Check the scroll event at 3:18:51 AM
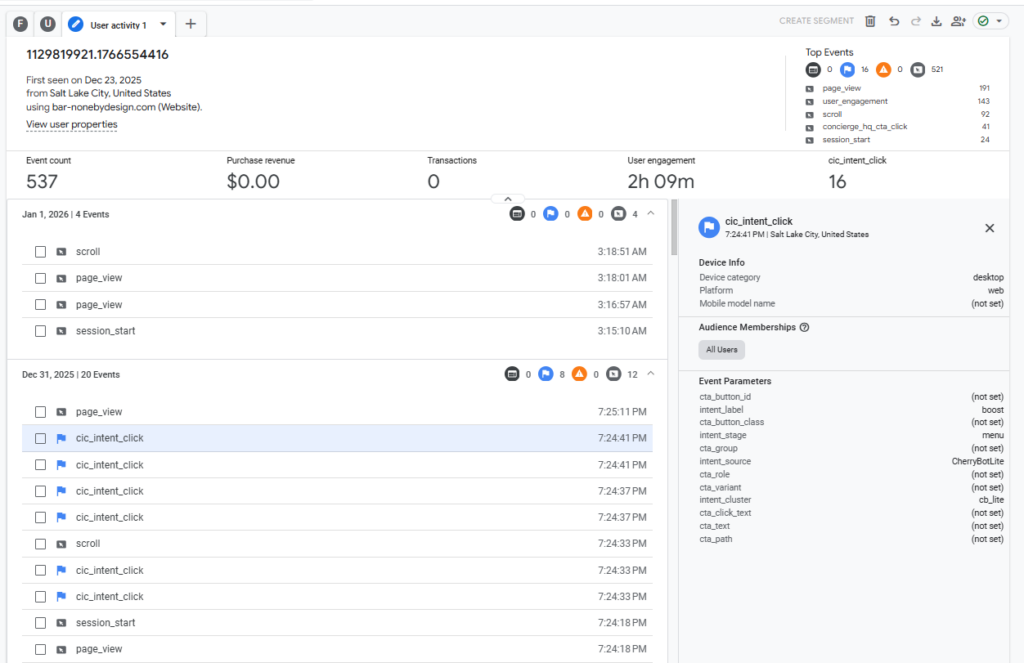This screenshot has height=663, width=1024. (41, 252)
